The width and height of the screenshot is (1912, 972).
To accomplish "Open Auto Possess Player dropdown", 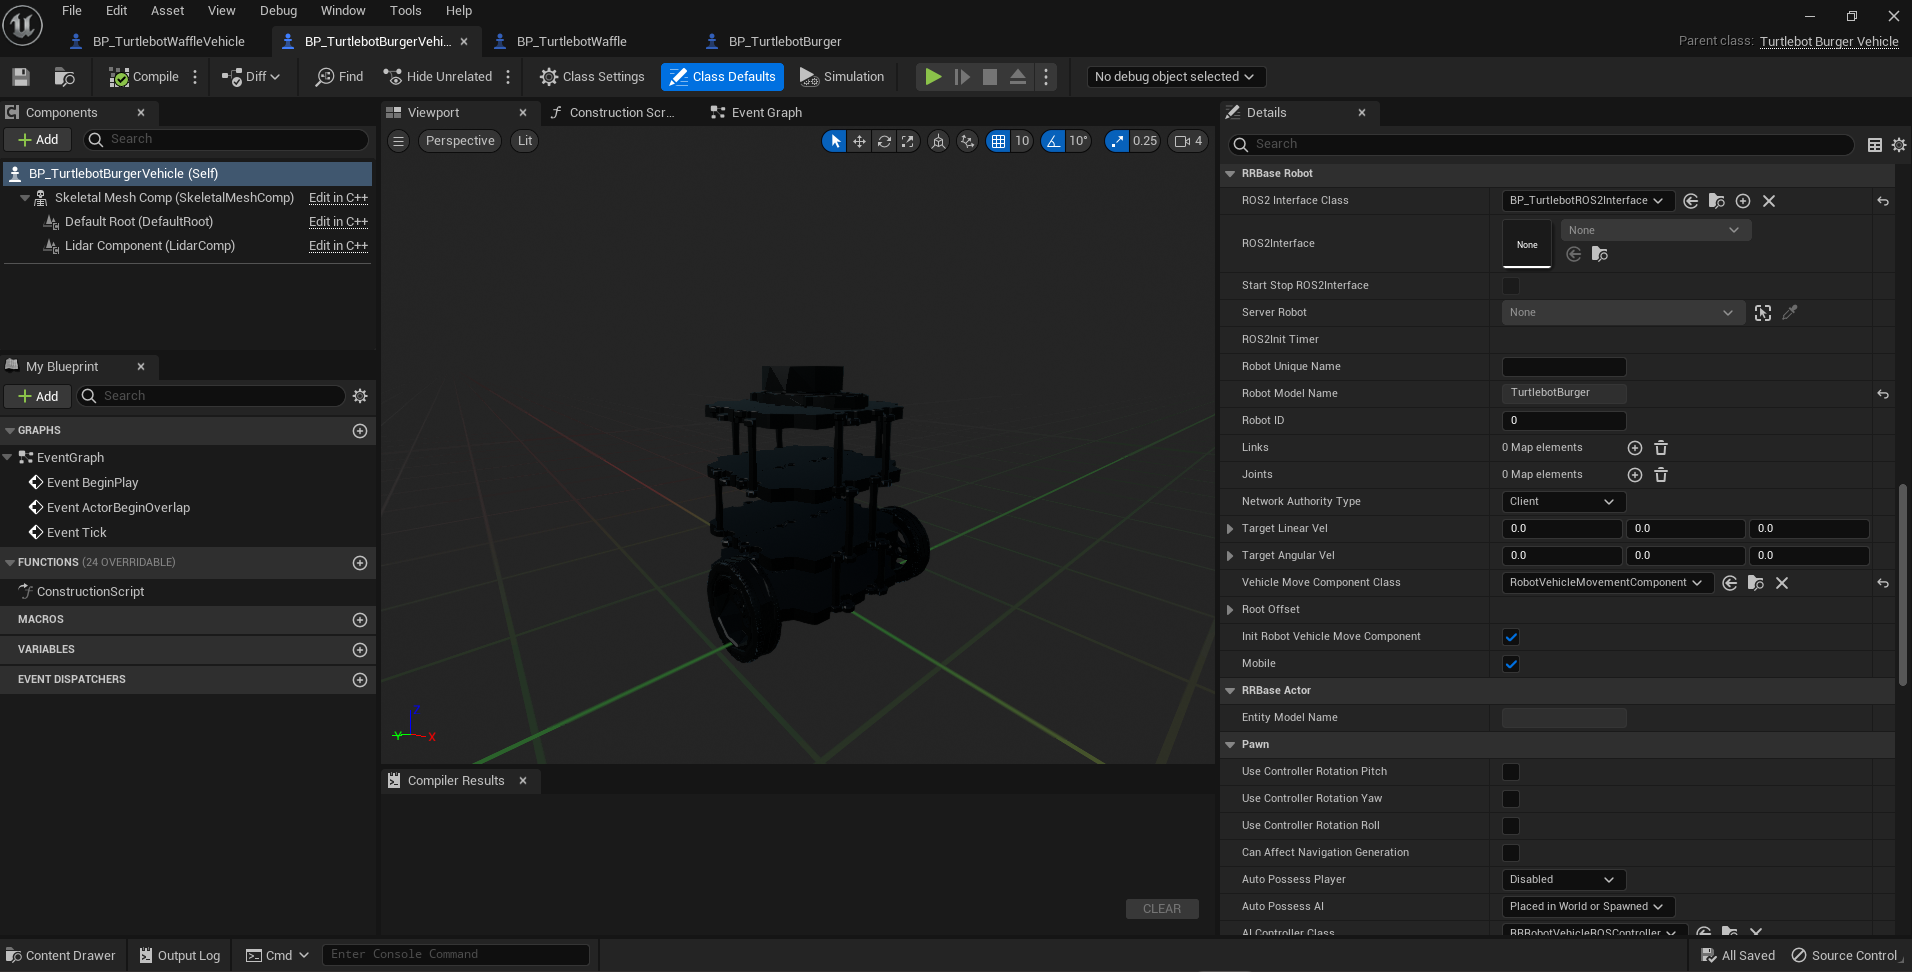I will tap(1563, 880).
